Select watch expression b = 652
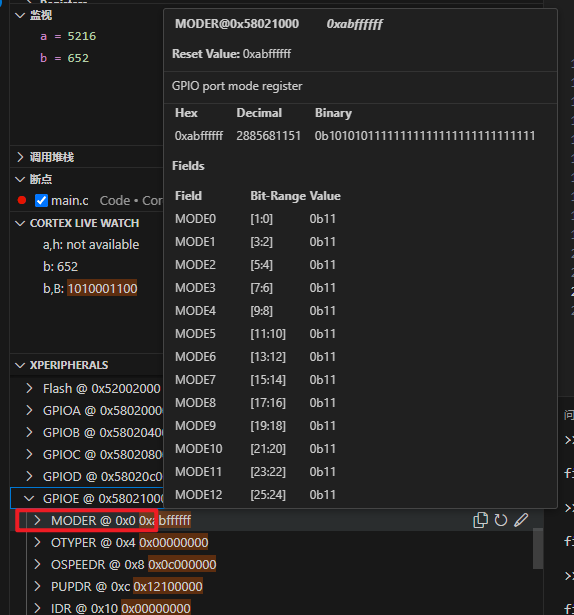This screenshot has width=574, height=615. [x=64, y=58]
